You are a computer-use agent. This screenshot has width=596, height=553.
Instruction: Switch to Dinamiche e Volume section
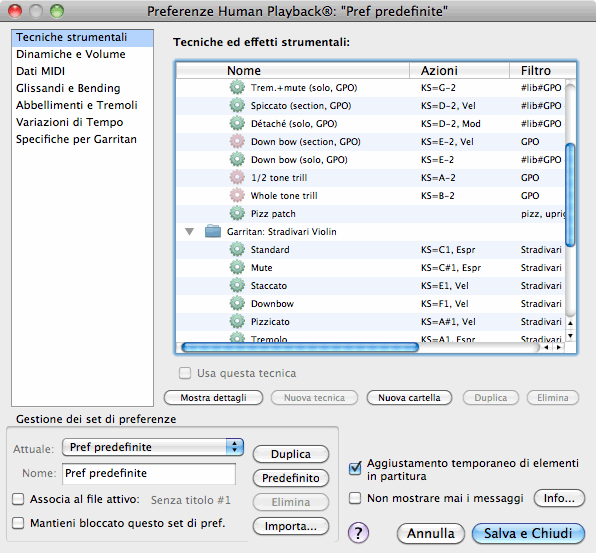tap(71, 54)
